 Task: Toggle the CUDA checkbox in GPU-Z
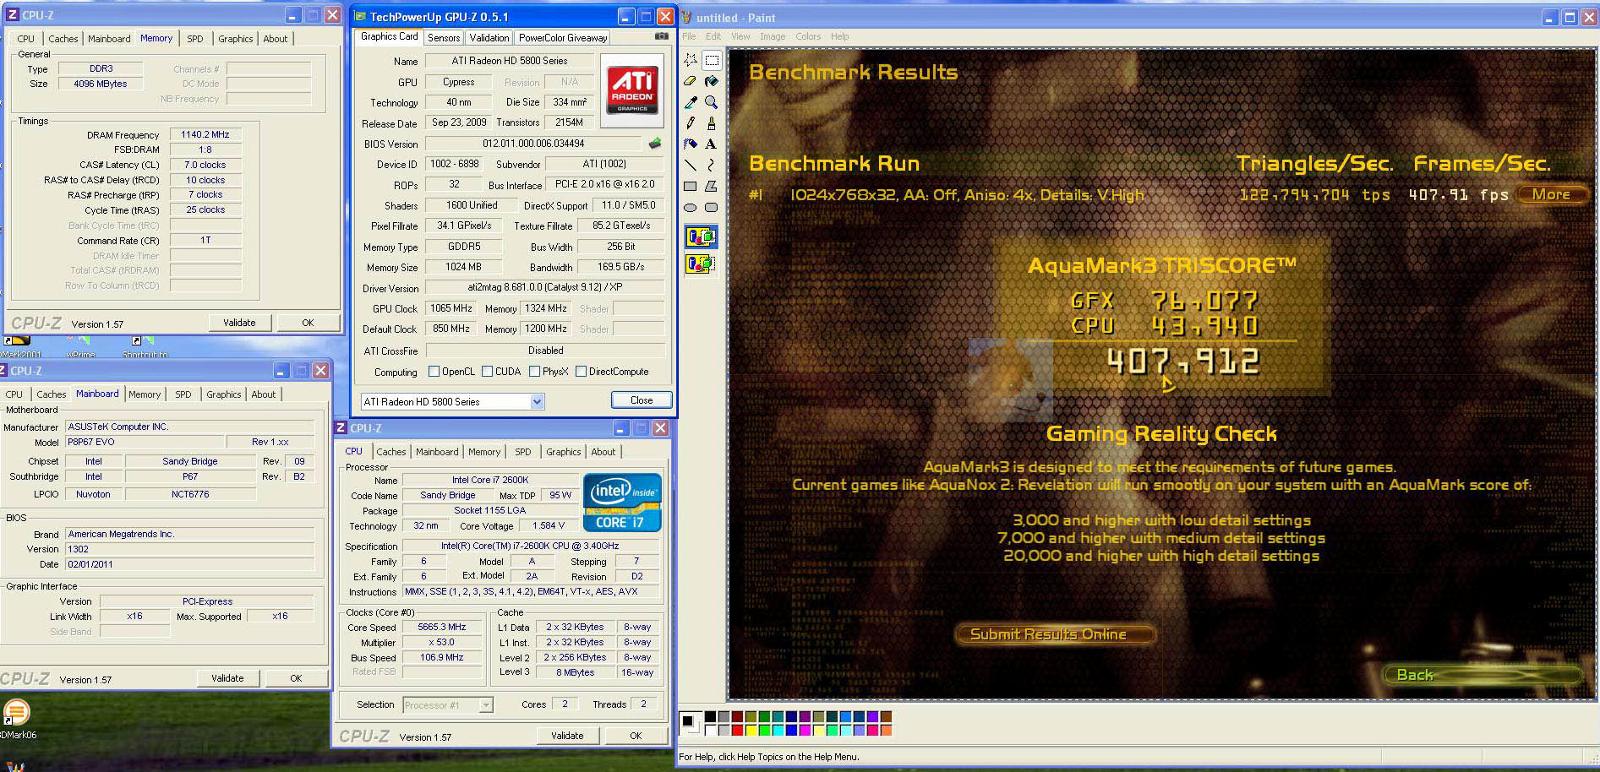[487, 372]
